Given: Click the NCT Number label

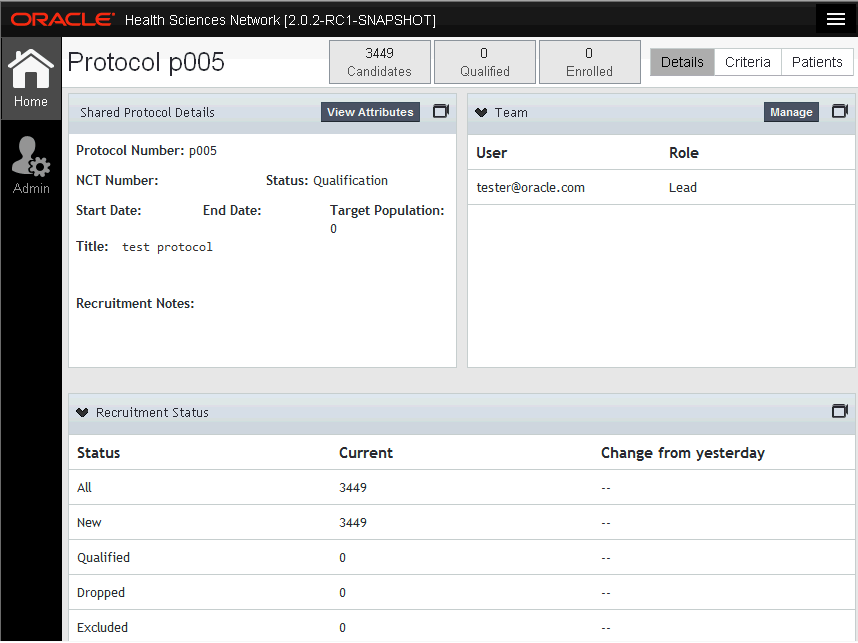Looking at the screenshot, I should pos(117,180).
